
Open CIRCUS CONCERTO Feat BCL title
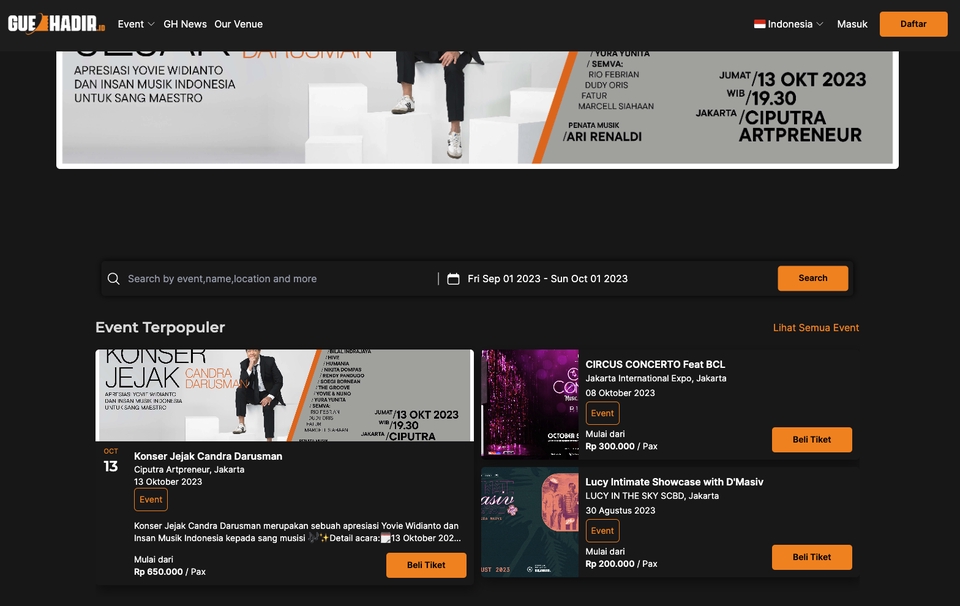(655, 364)
